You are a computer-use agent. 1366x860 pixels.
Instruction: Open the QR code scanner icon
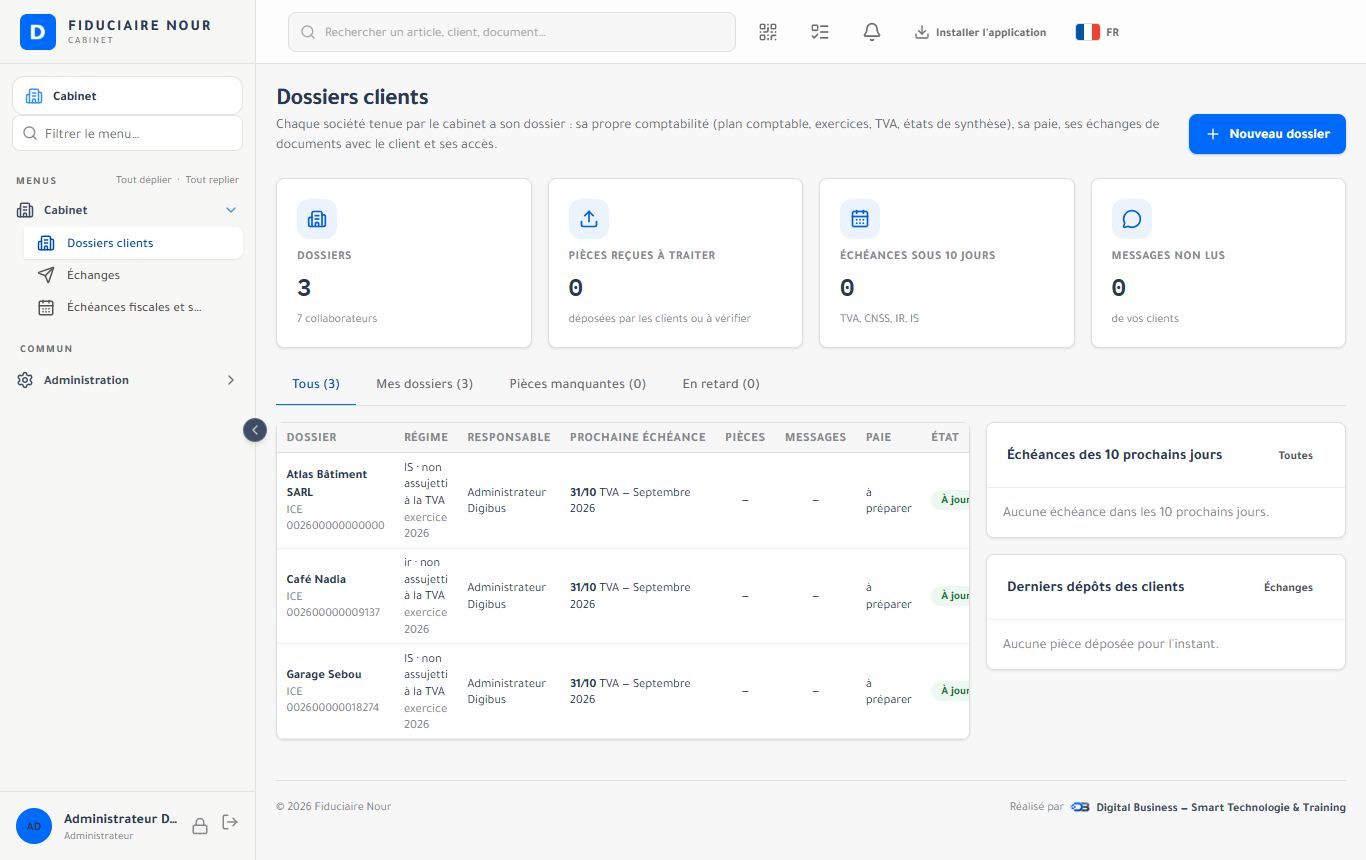[768, 32]
